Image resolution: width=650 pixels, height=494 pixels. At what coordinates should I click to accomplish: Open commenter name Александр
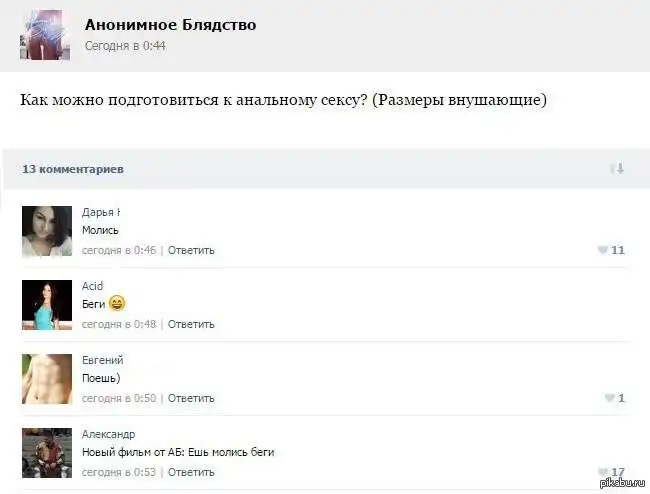pyautogui.click(x=108, y=434)
